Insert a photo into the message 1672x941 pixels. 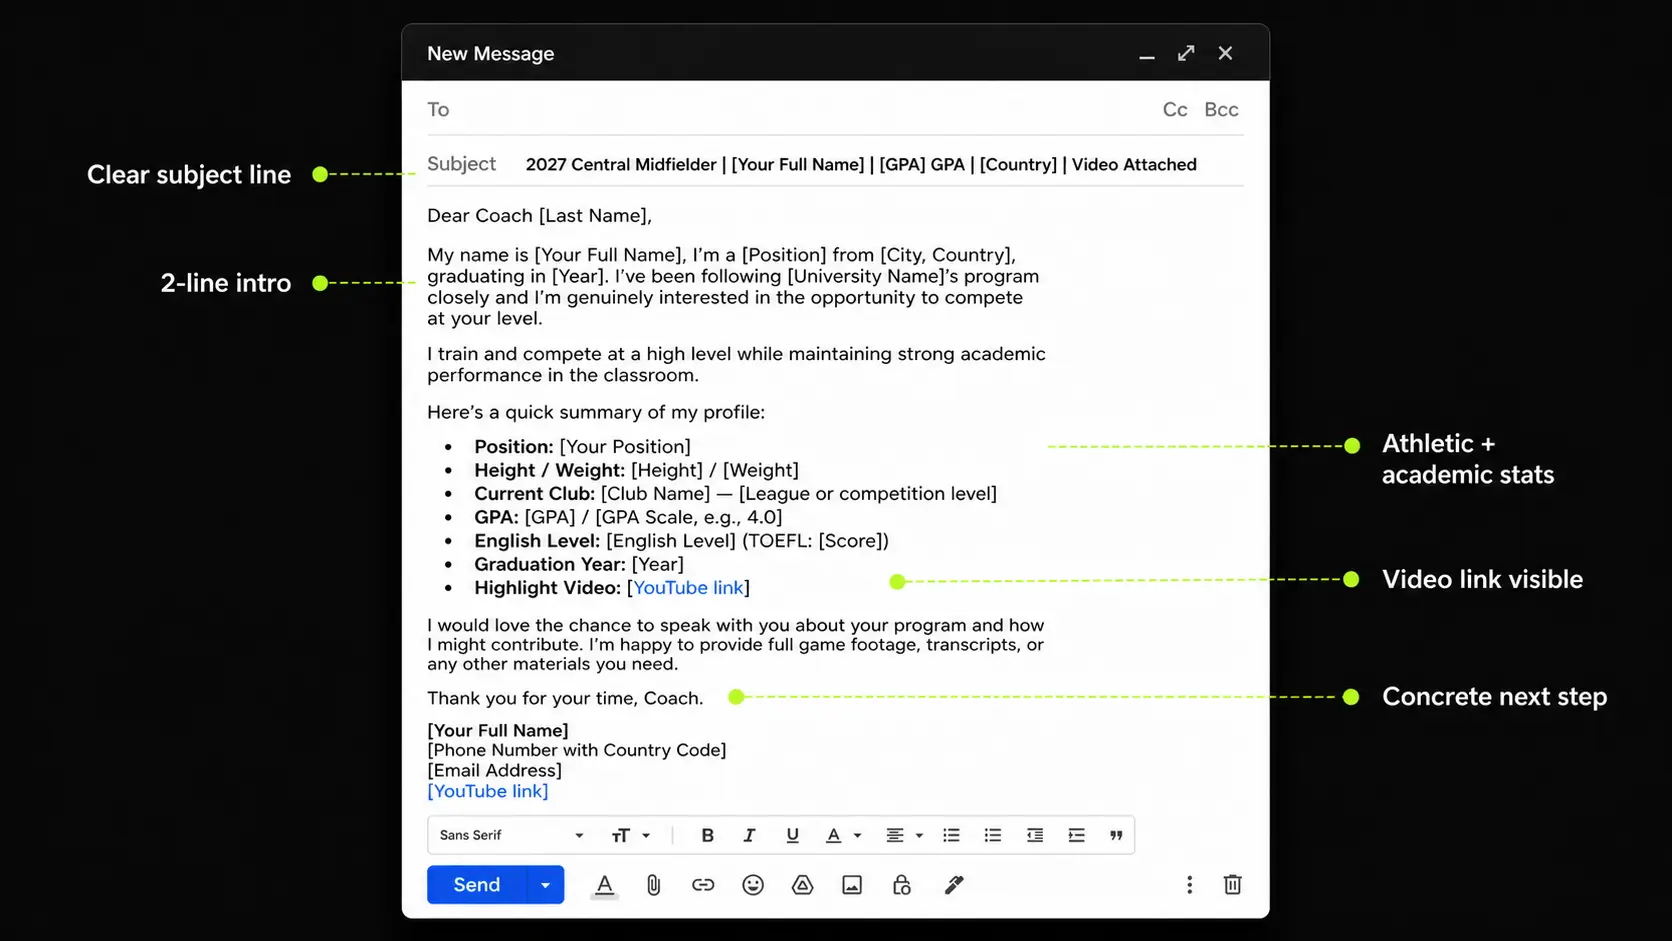pos(852,885)
